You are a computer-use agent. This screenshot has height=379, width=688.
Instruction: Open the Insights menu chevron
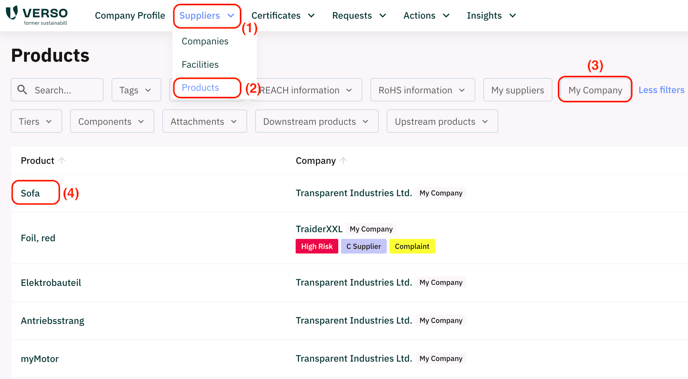point(512,16)
